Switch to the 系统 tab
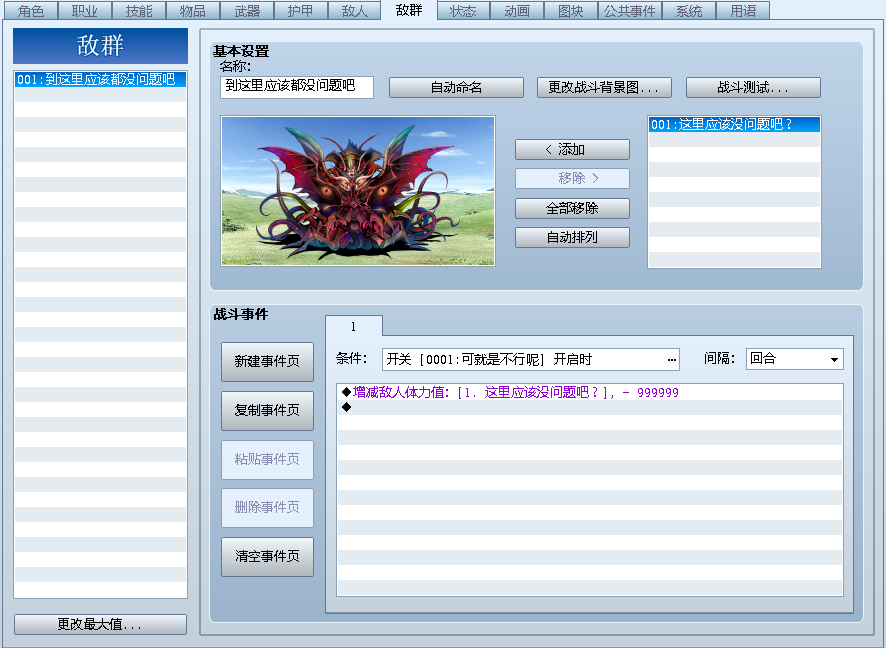 click(689, 11)
